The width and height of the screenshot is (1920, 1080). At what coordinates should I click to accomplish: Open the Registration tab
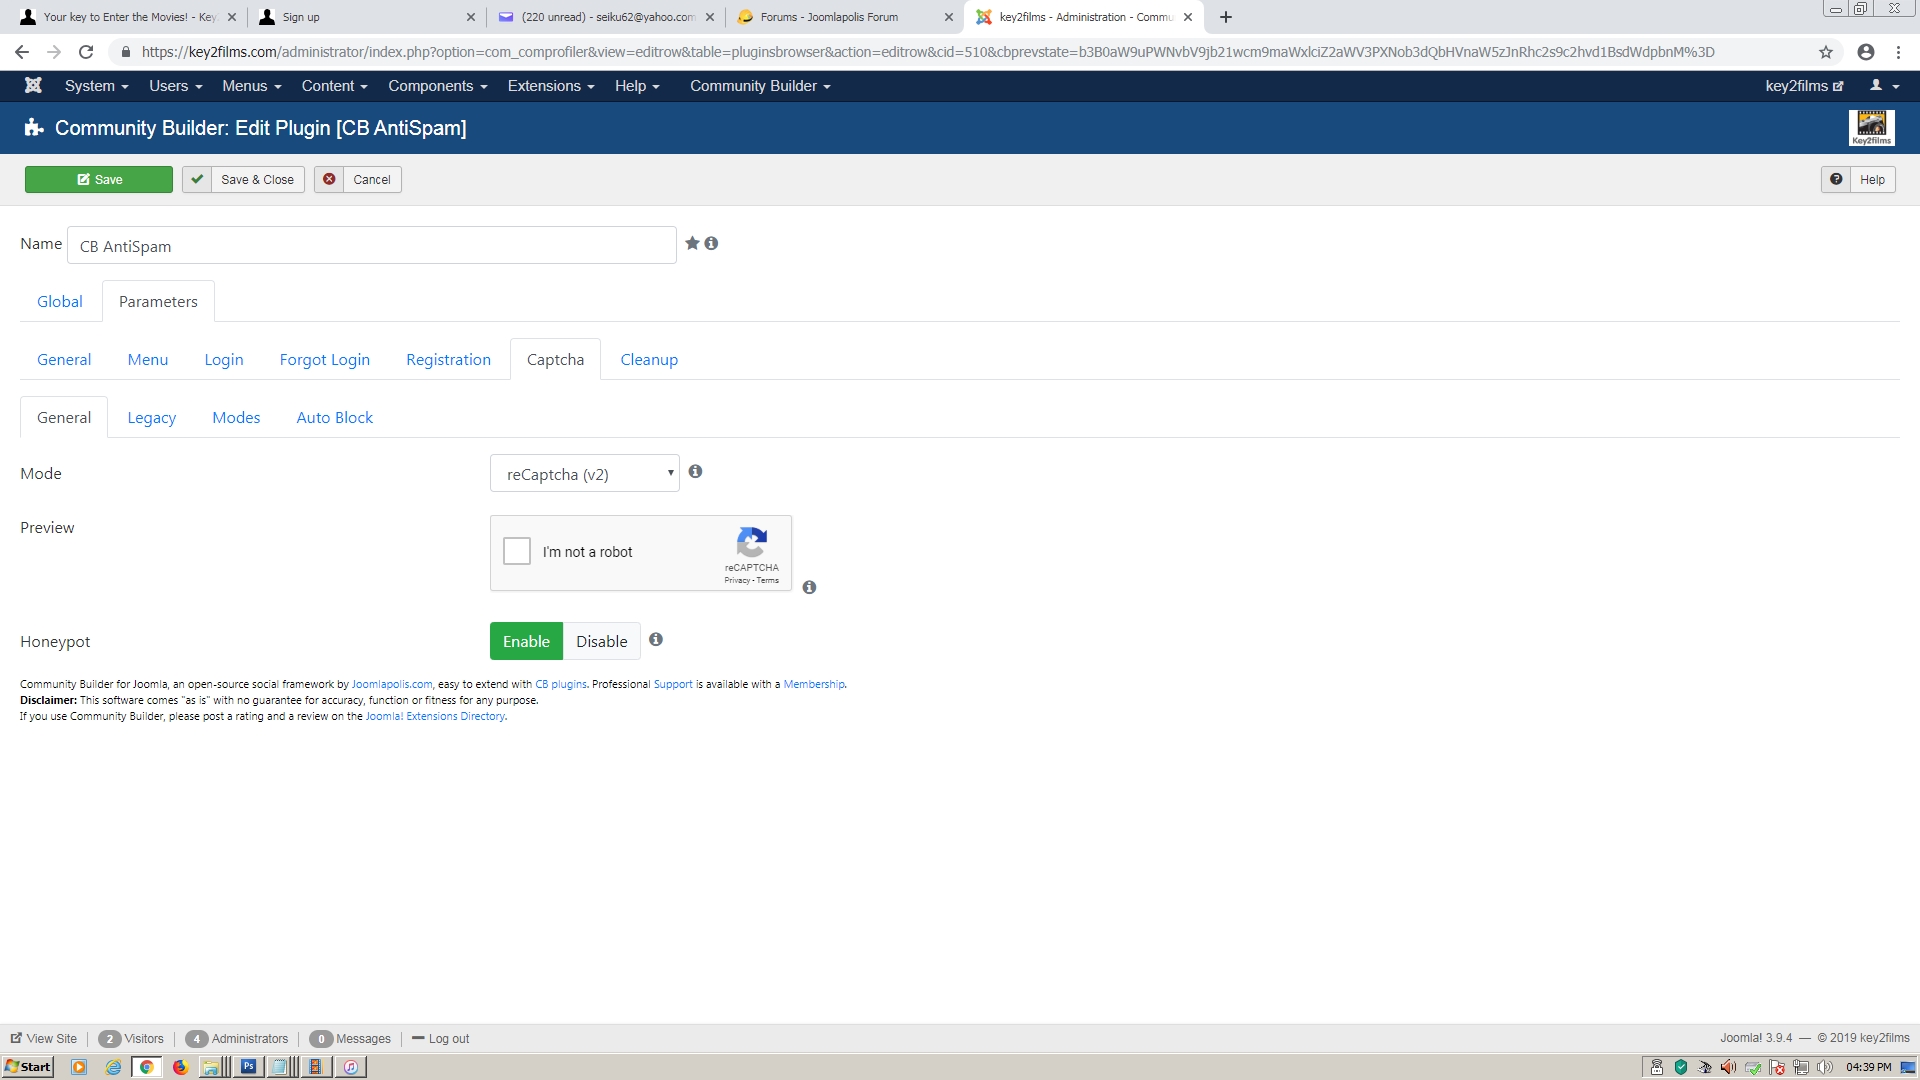pos(448,359)
